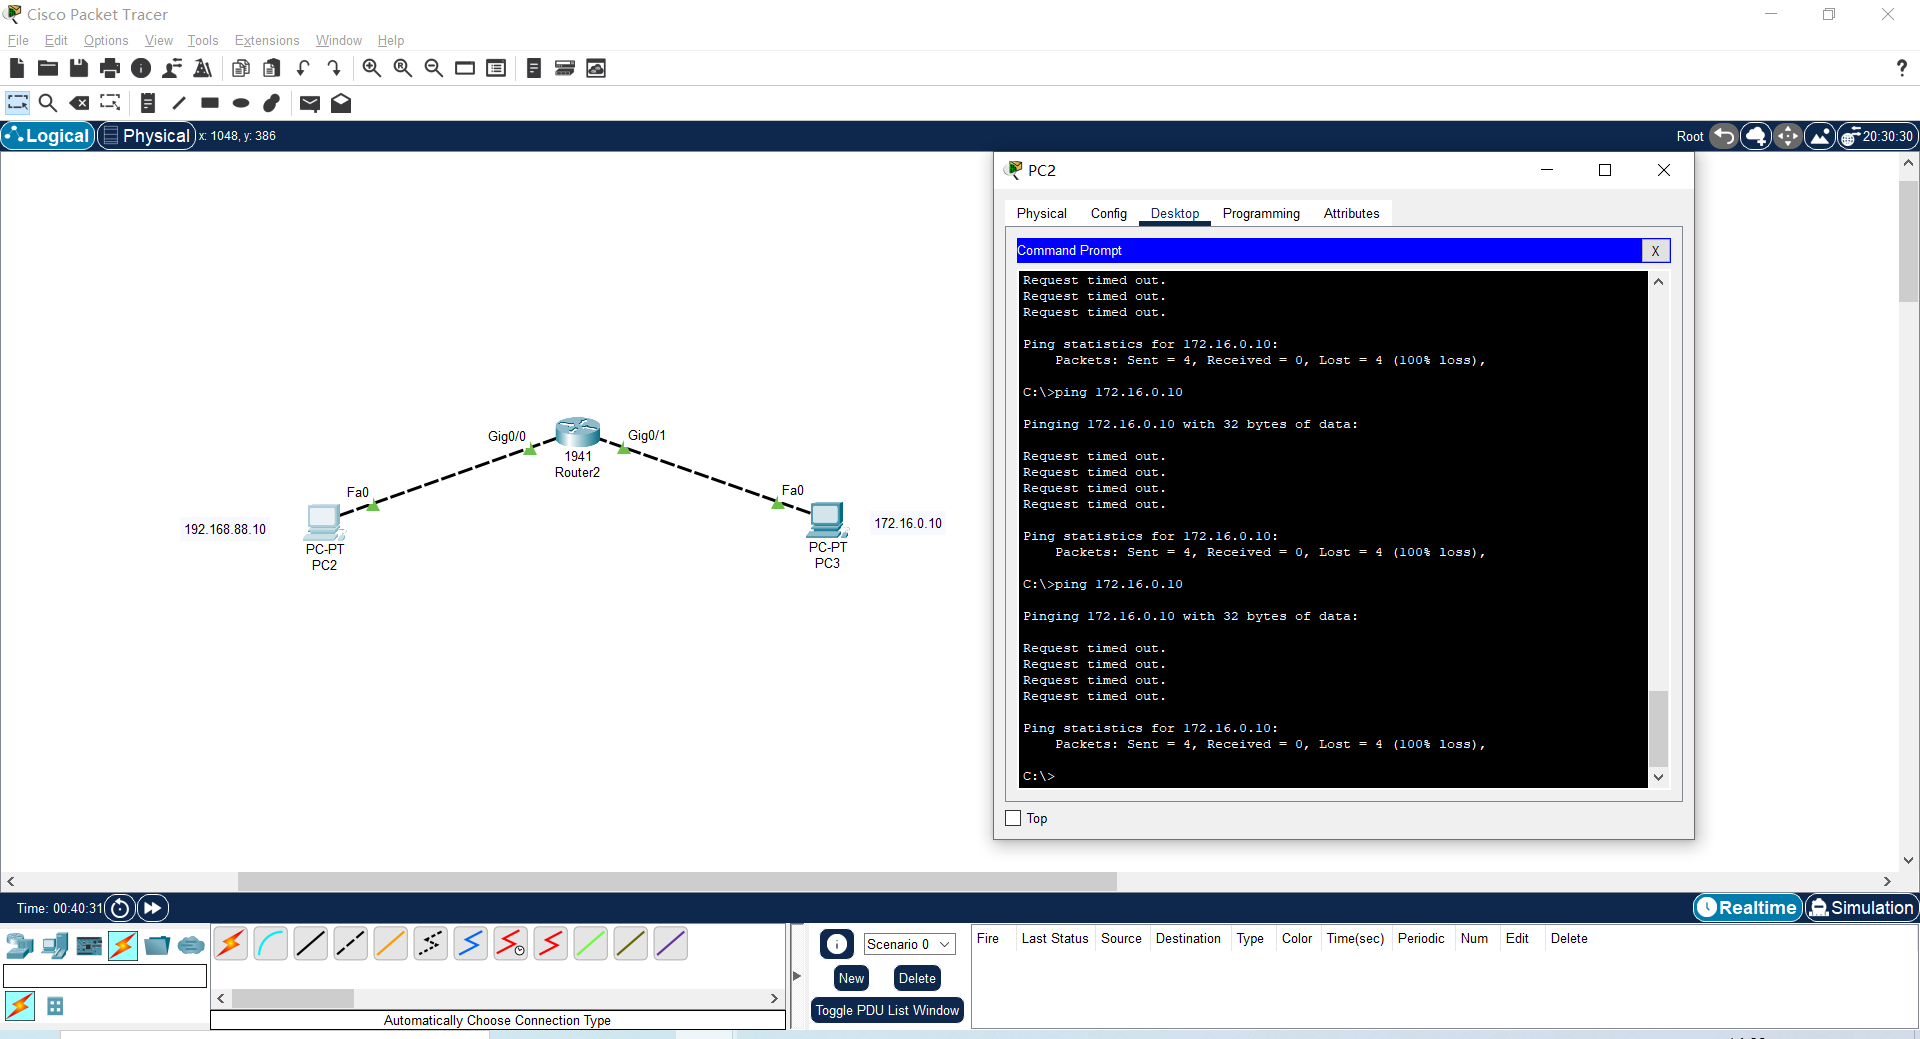Click the Help question mark icon

coord(1901,68)
